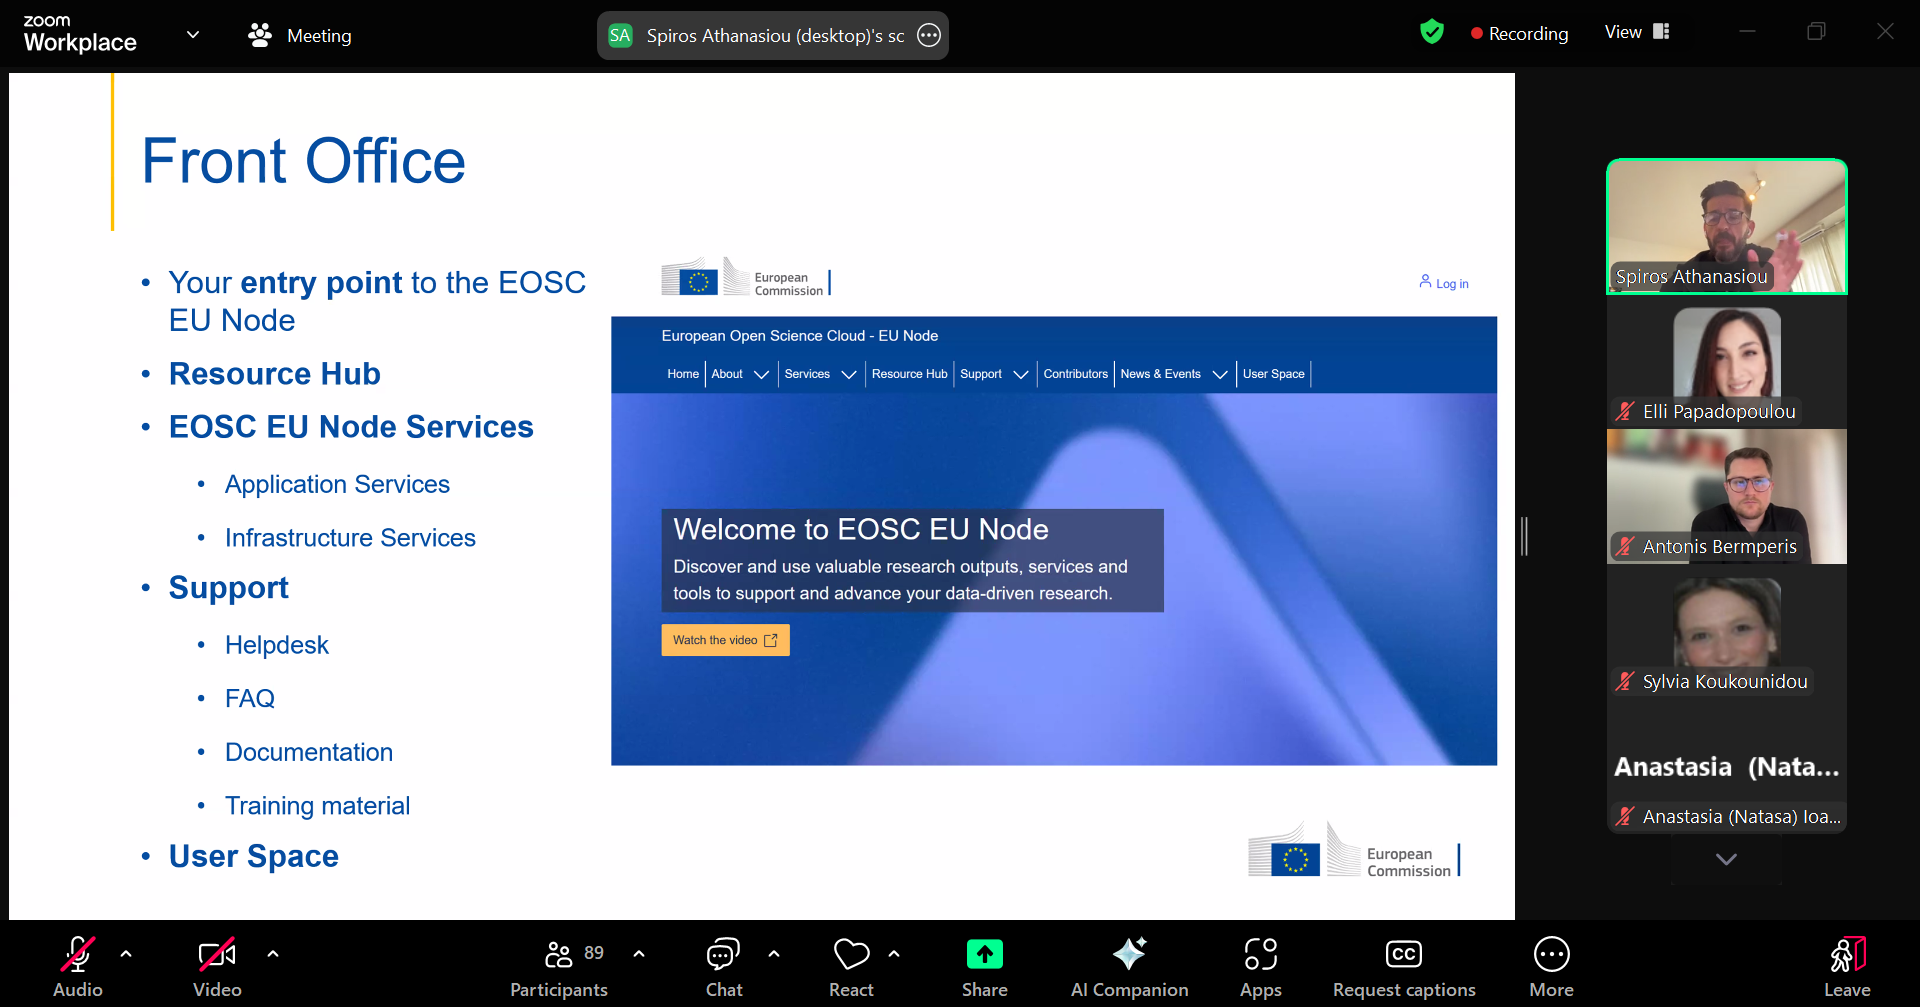Expand the News & Events chevron

pos(1220,374)
